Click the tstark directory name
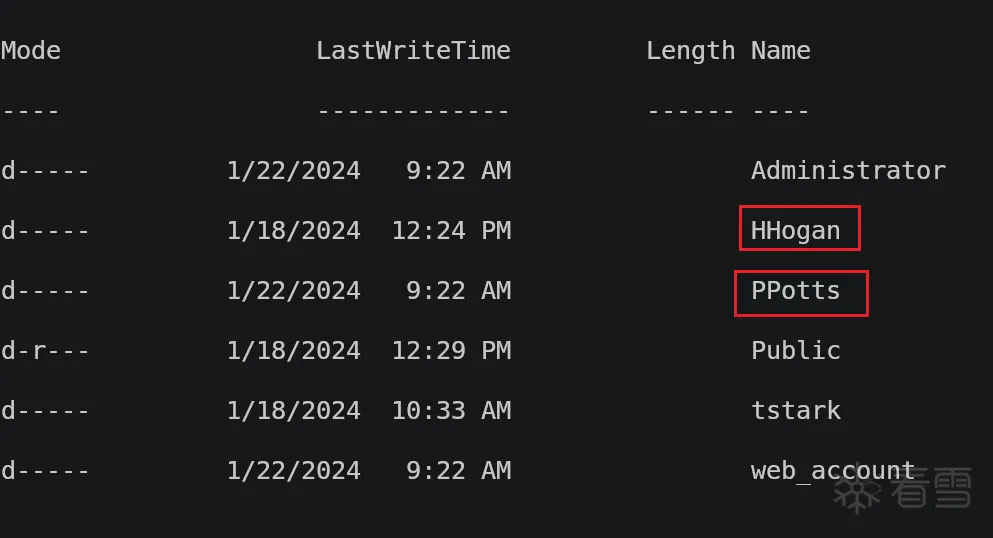This screenshot has width=993, height=538. coord(795,410)
